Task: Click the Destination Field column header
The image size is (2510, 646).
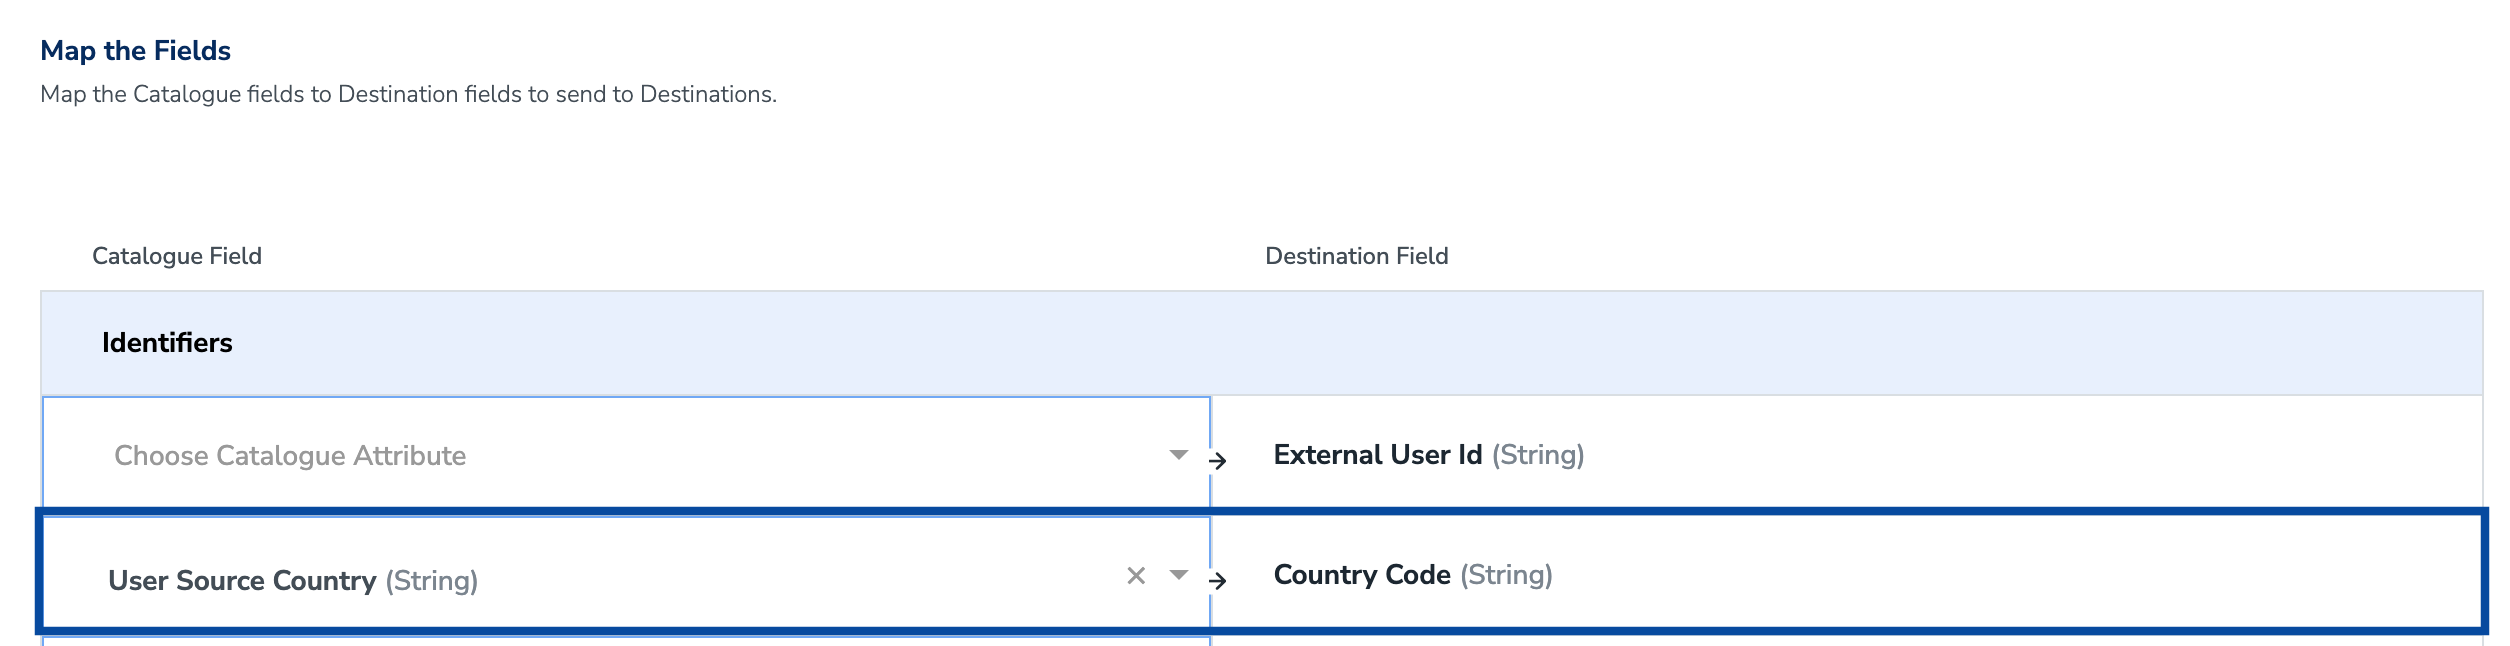Action: coord(1356,256)
